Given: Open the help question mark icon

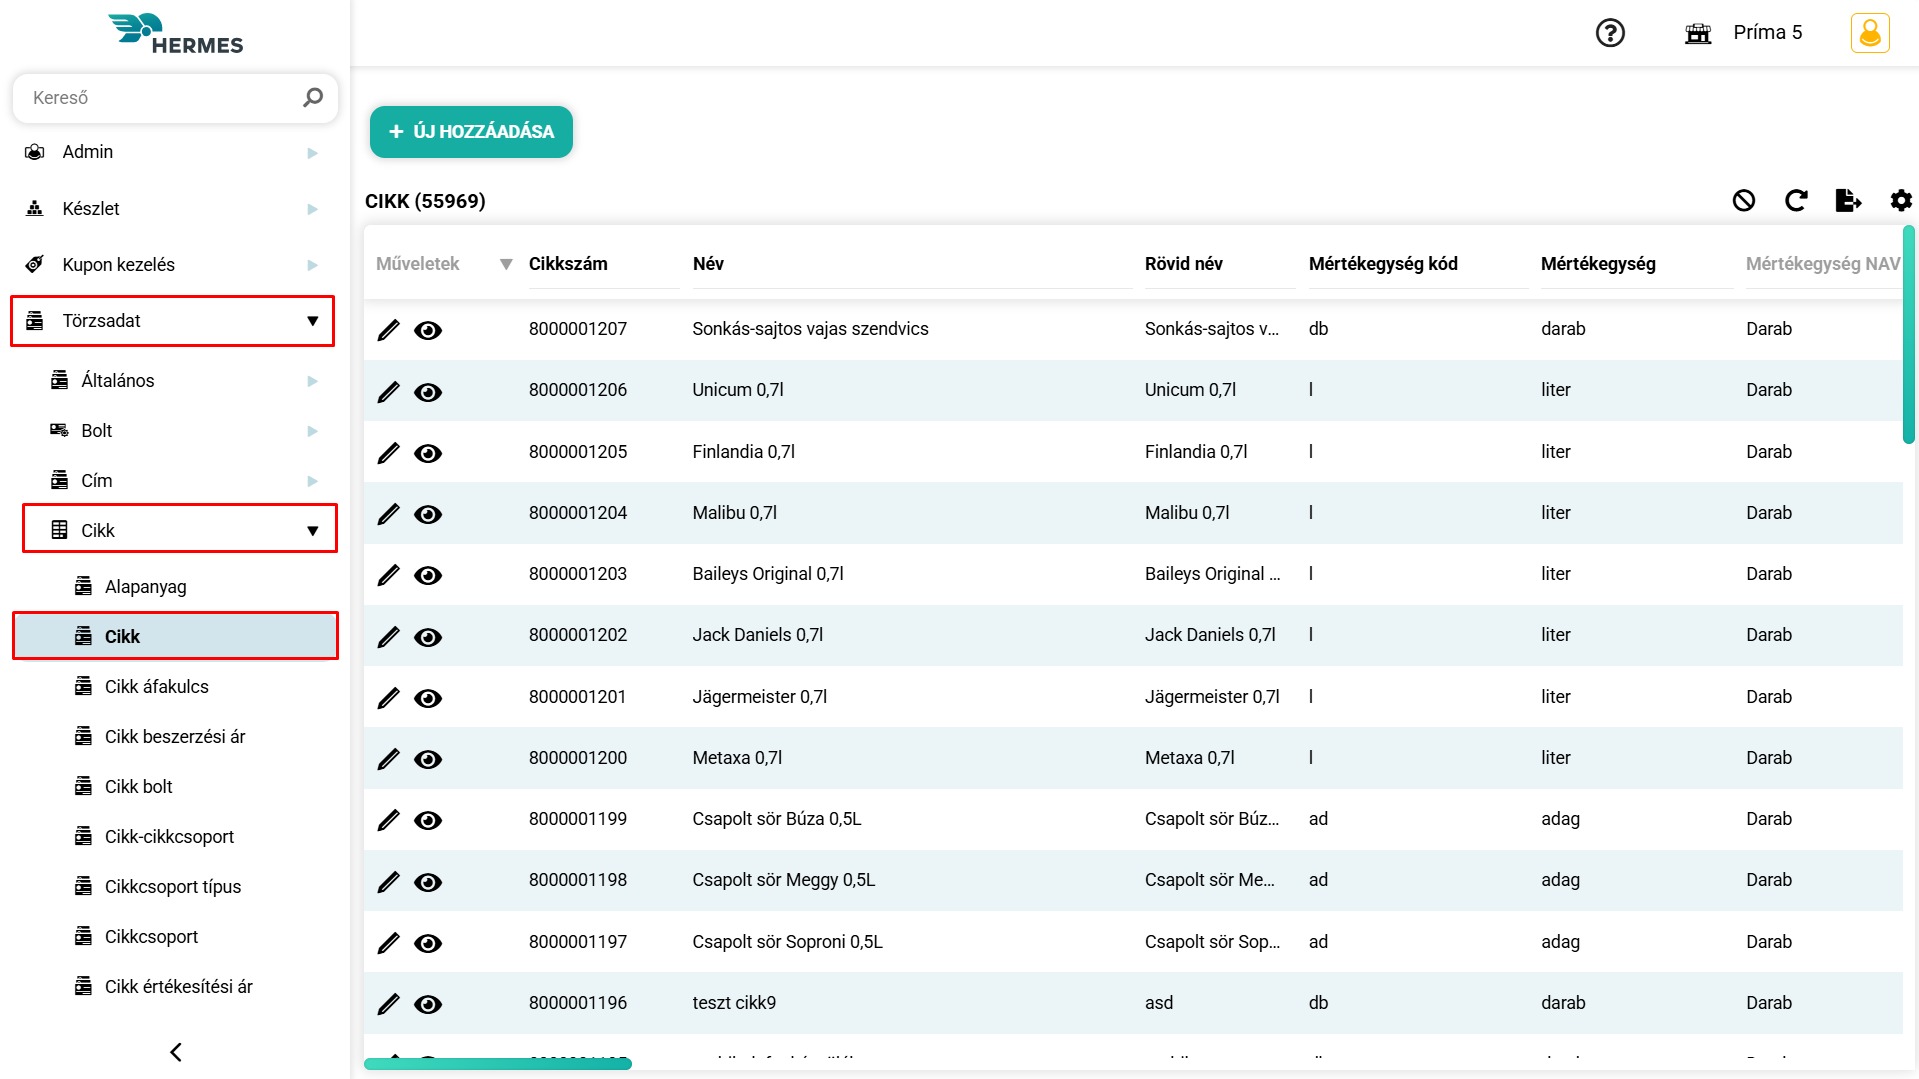Looking at the screenshot, I should click(x=1609, y=33).
